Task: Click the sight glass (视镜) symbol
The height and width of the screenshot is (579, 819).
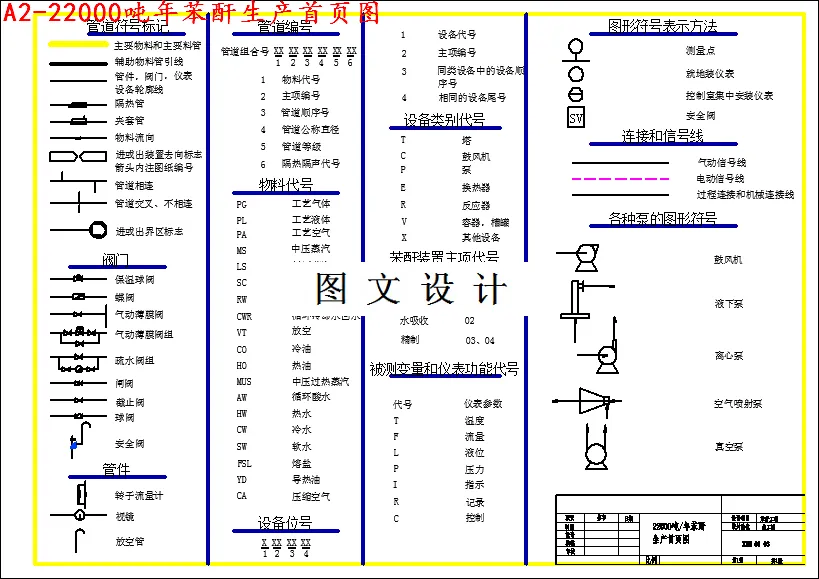Action: [80, 513]
